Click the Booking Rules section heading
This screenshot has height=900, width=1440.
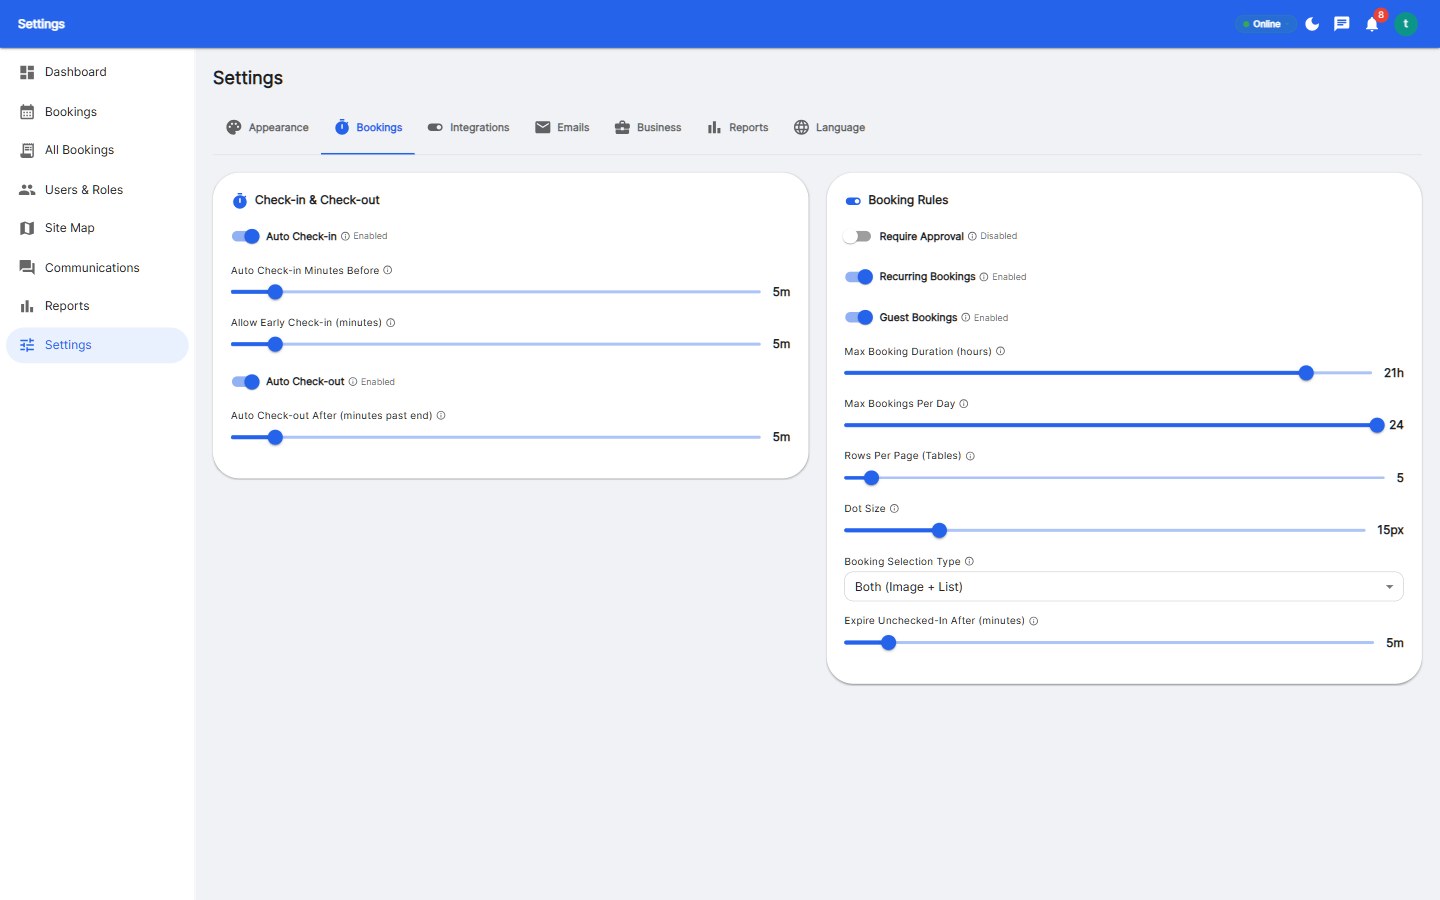click(x=908, y=200)
